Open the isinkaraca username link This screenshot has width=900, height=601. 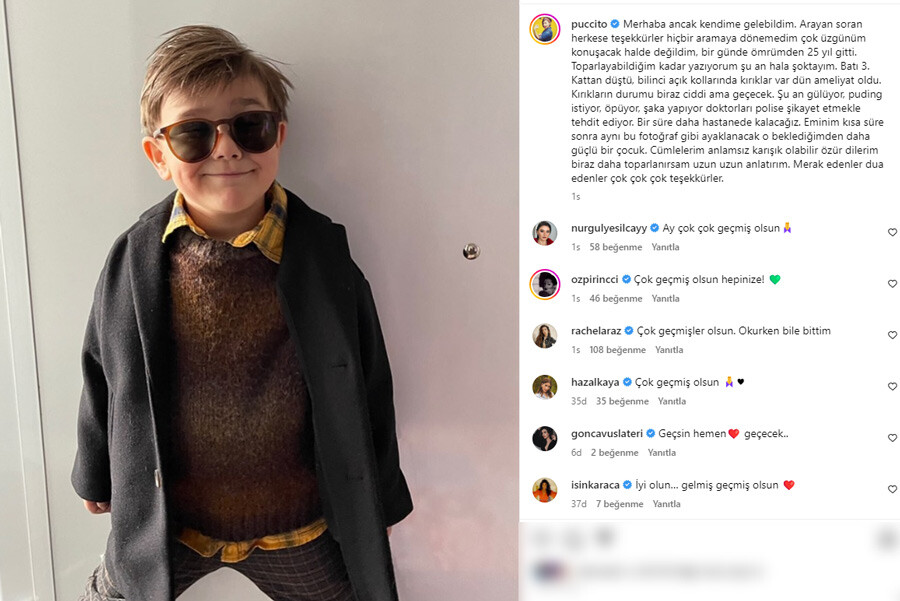594,485
